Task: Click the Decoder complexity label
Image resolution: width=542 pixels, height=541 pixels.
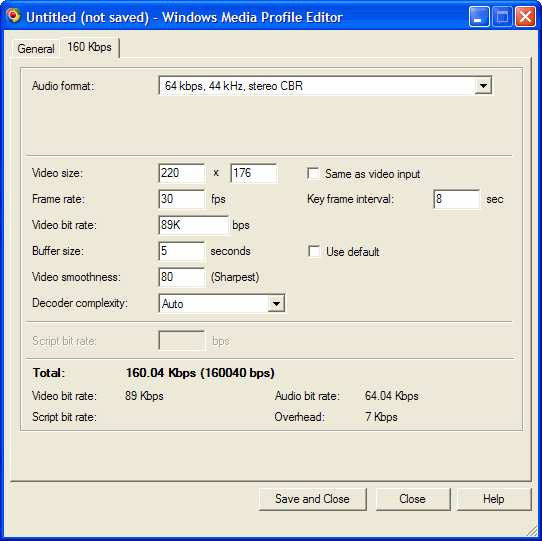Action: click(80, 304)
